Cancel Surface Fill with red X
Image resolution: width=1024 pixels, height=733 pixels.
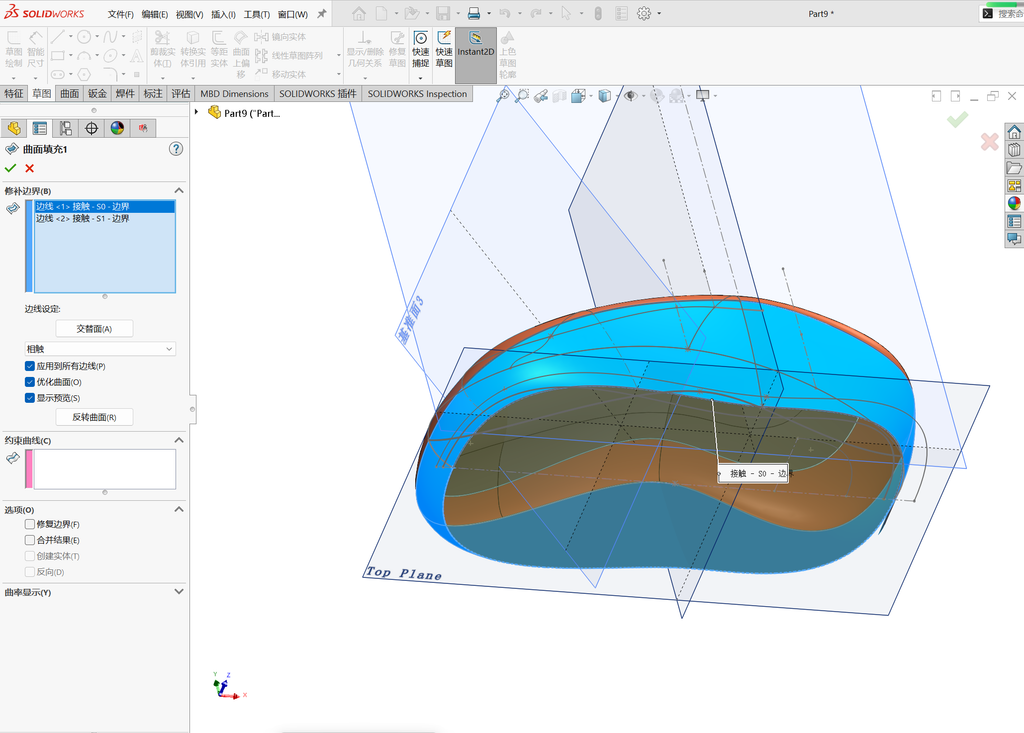(x=29, y=169)
